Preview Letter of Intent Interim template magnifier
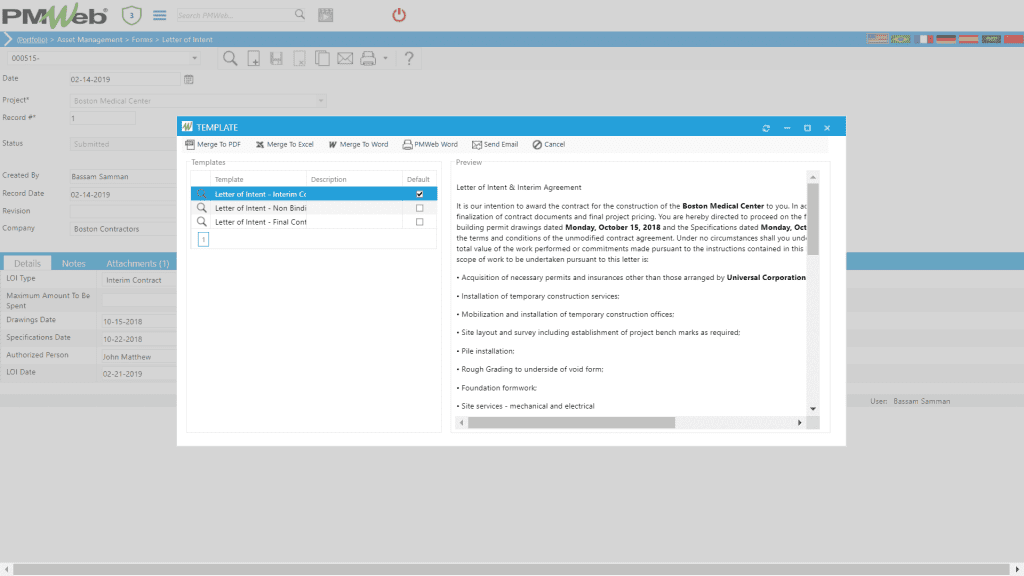Image resolution: width=1024 pixels, height=576 pixels. point(201,194)
